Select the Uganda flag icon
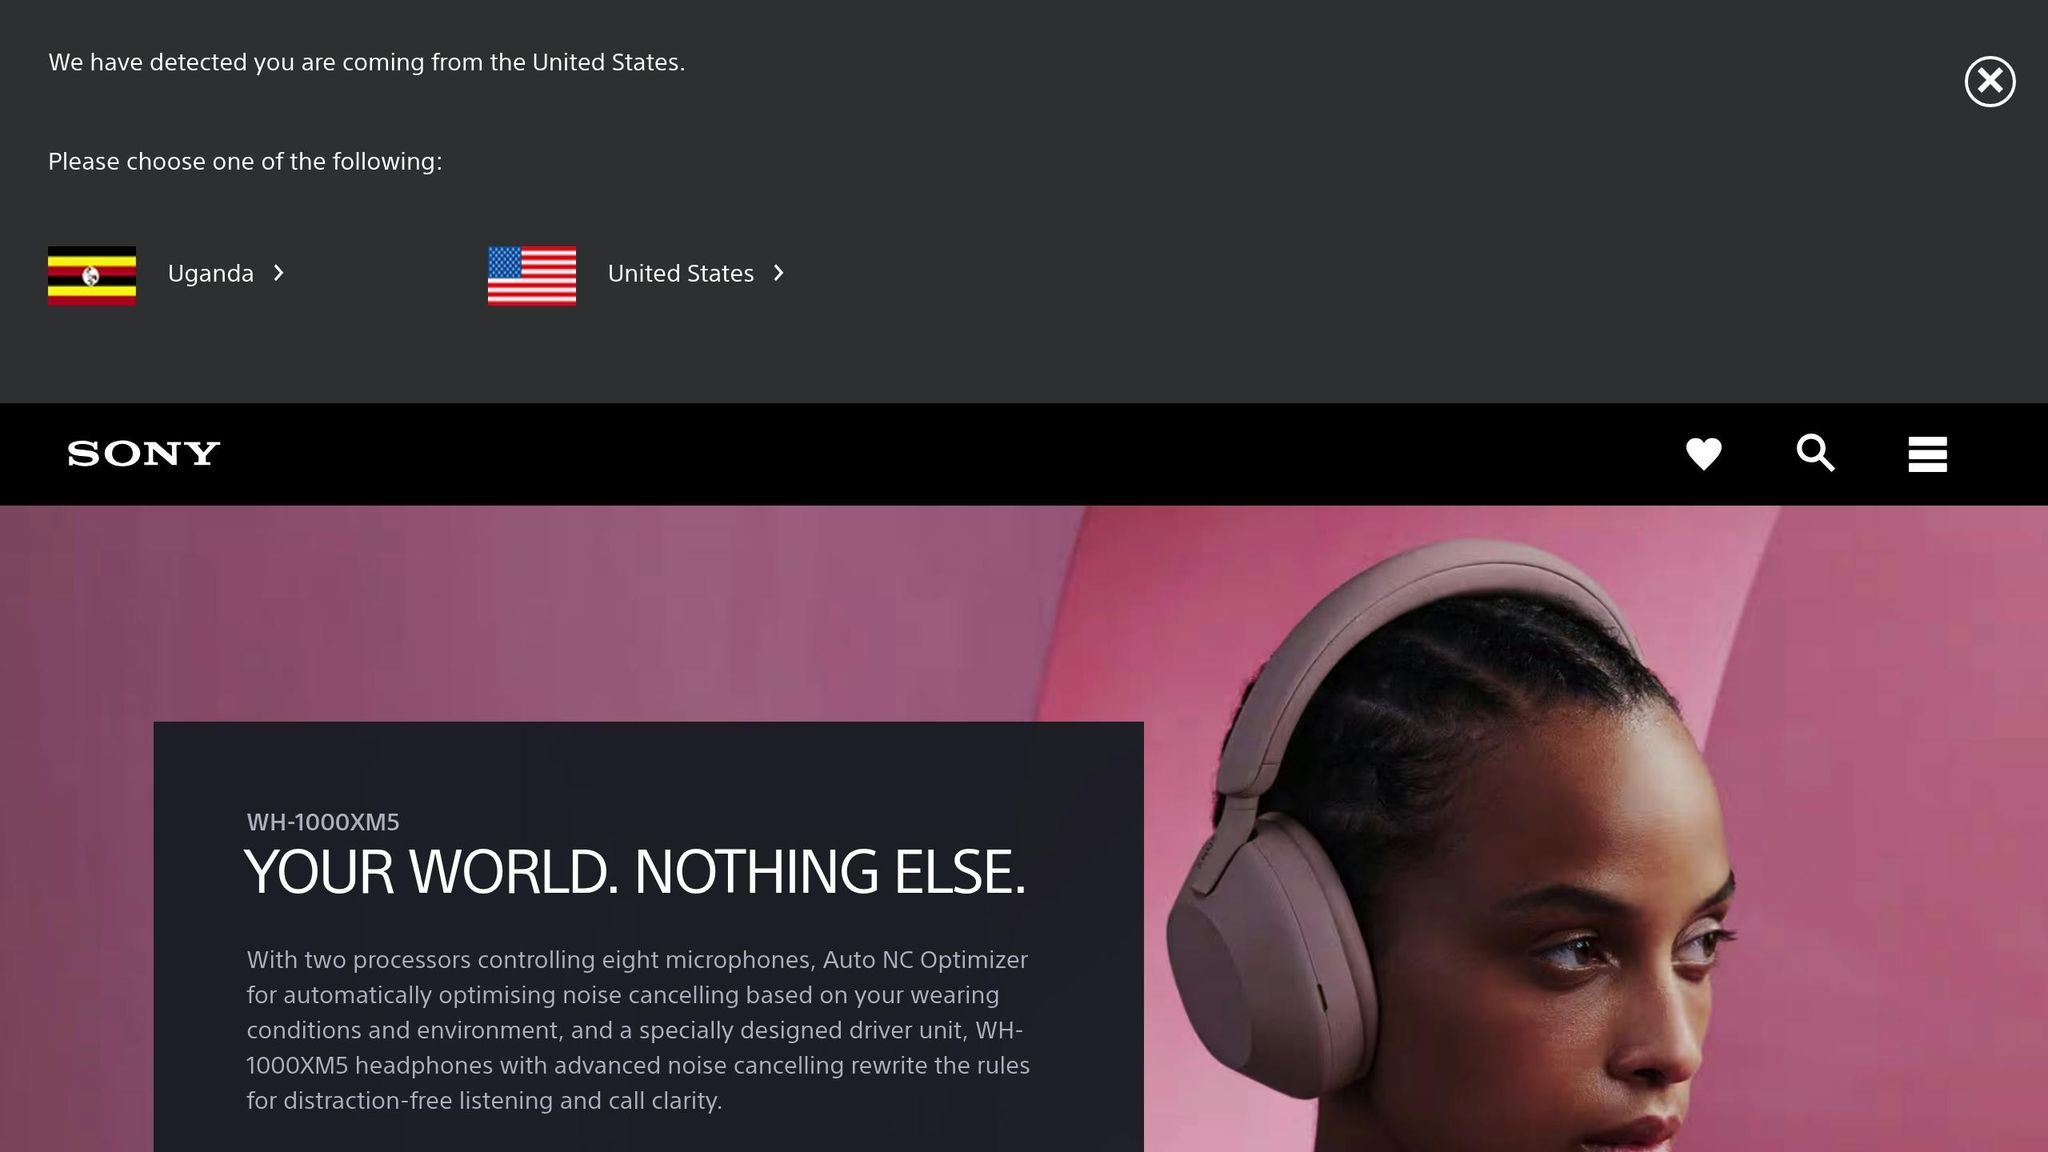Viewport: 2048px width, 1152px height. point(92,275)
